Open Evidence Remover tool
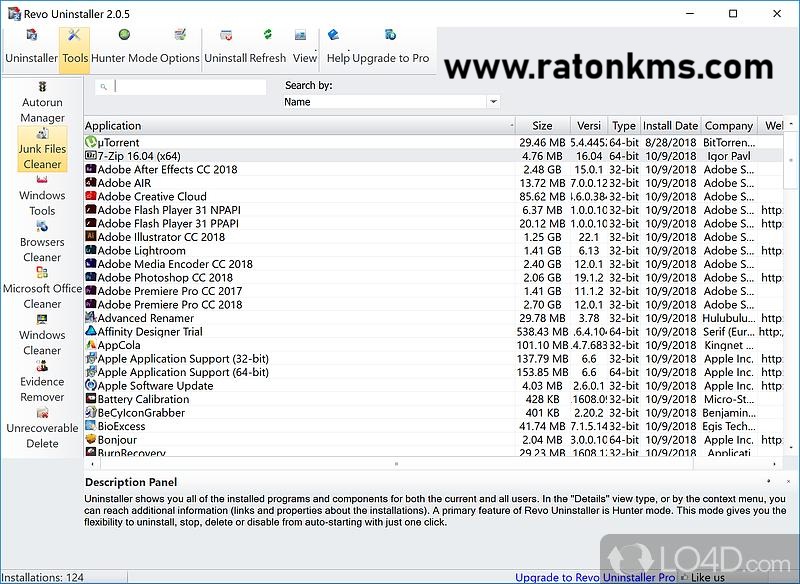Viewport: 800px width, 584px height. pos(42,382)
